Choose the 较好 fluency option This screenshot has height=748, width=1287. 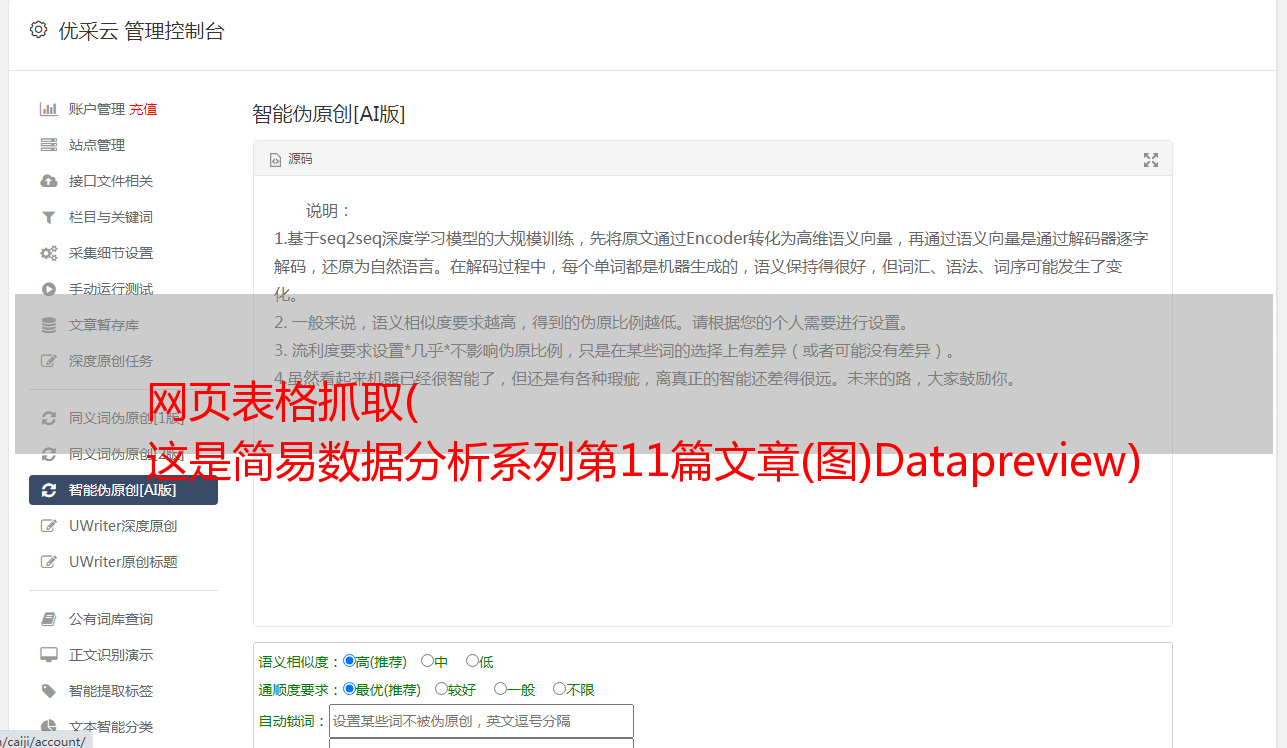pyautogui.click(x=440, y=689)
